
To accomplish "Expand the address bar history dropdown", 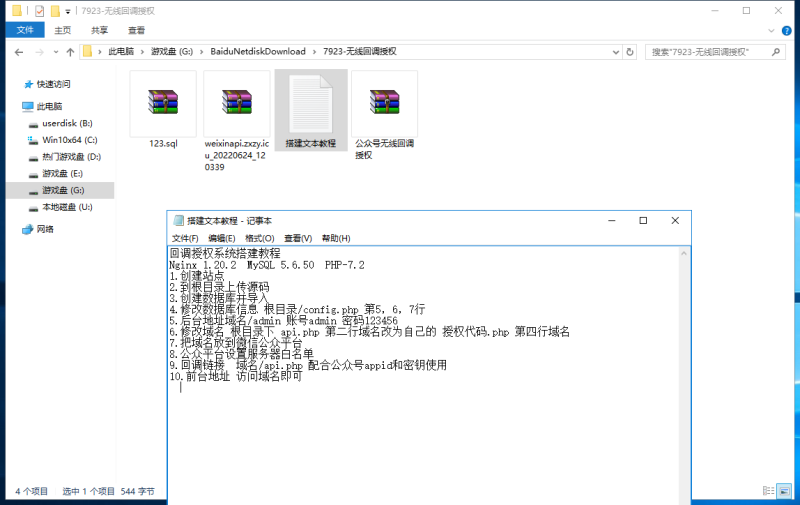I will click(616, 52).
